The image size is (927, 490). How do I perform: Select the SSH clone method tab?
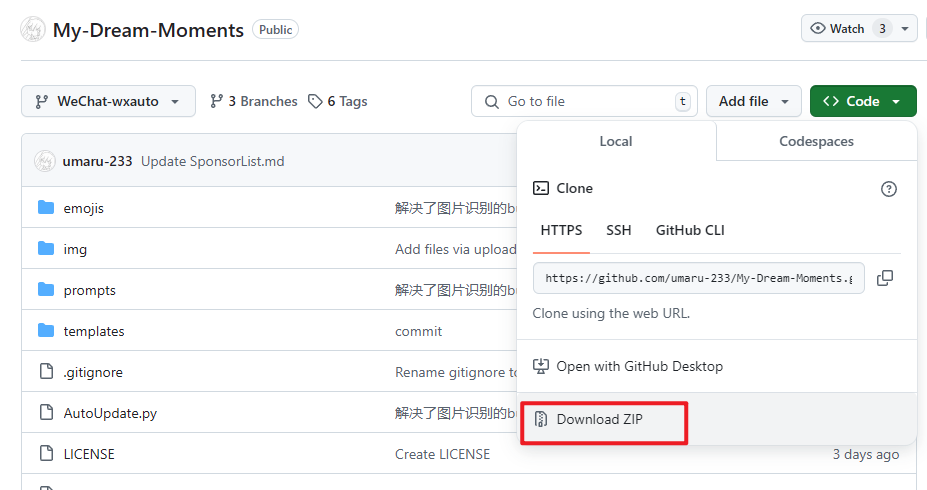pos(618,230)
